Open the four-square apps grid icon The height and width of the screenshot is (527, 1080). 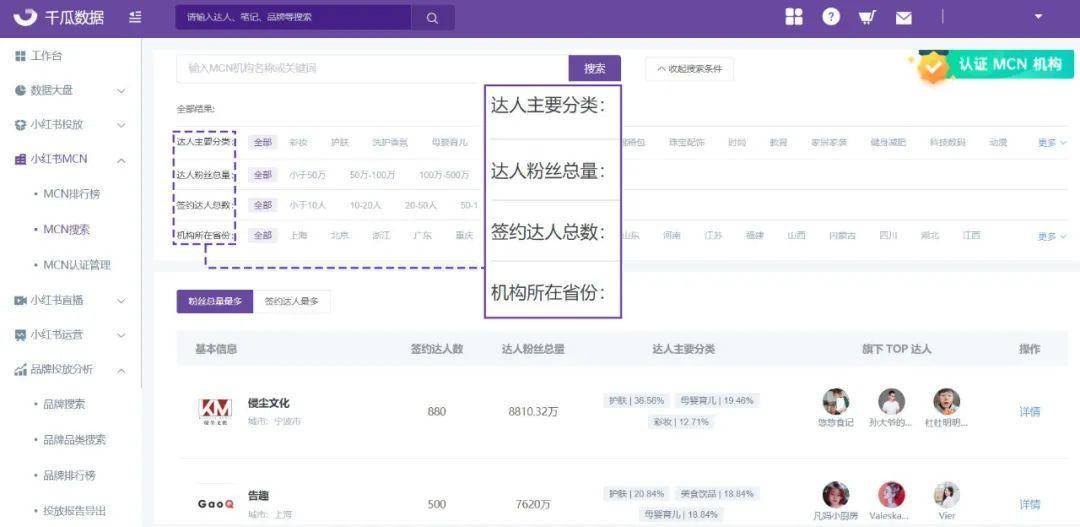pos(794,17)
